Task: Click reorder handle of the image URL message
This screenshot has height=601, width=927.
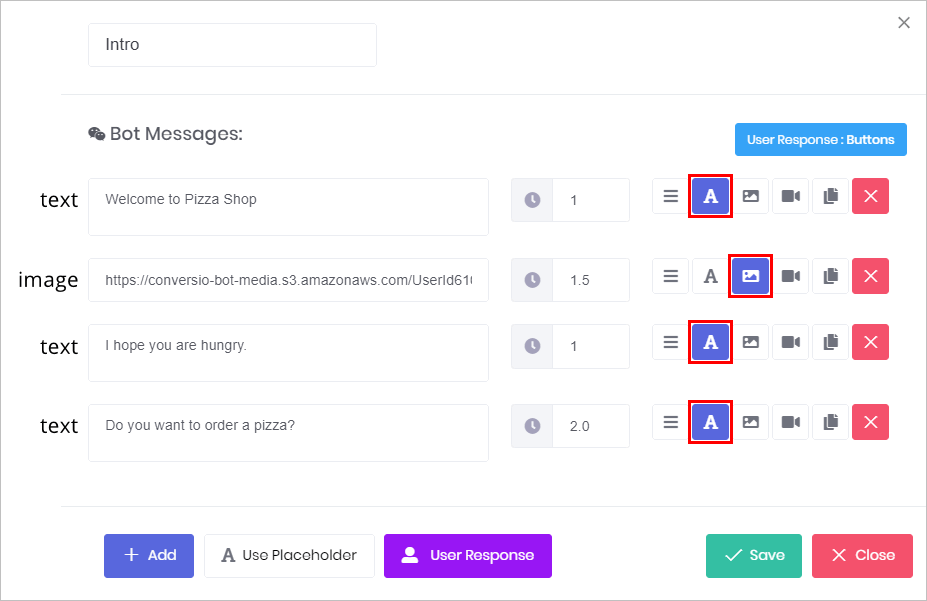Action: pos(670,276)
